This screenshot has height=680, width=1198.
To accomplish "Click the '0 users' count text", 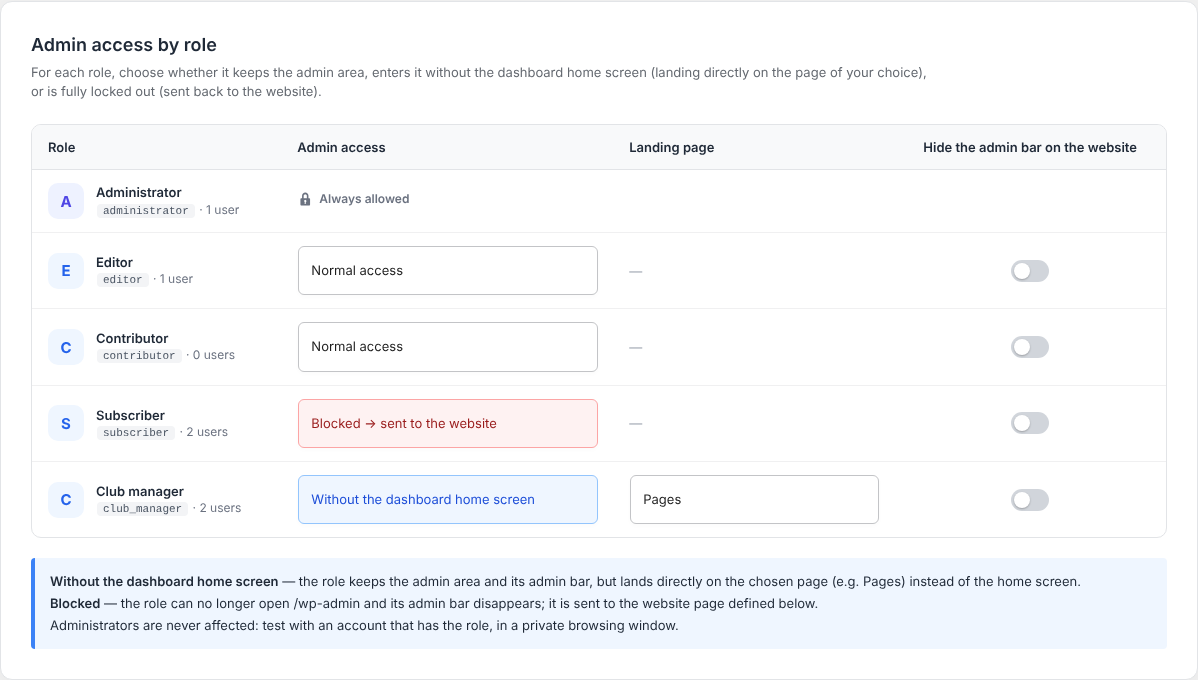I will click(x=213, y=355).
